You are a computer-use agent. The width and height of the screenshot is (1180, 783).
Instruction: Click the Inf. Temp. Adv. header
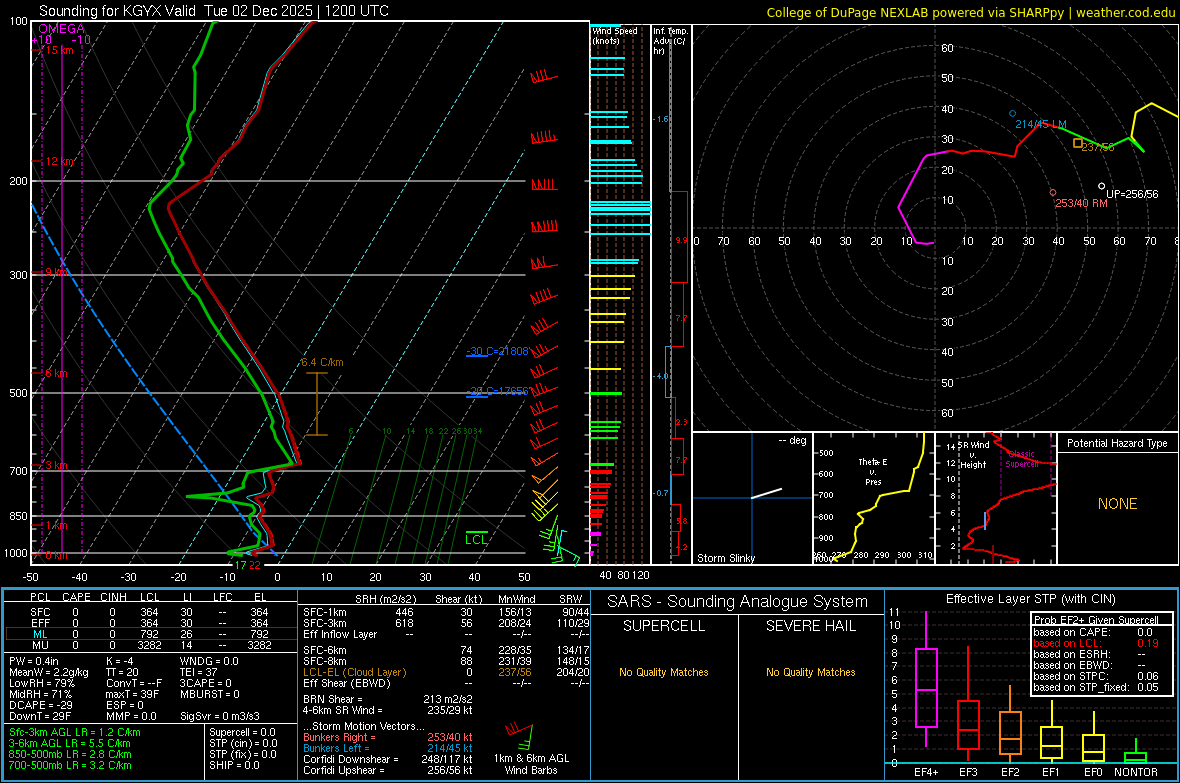coord(671,41)
